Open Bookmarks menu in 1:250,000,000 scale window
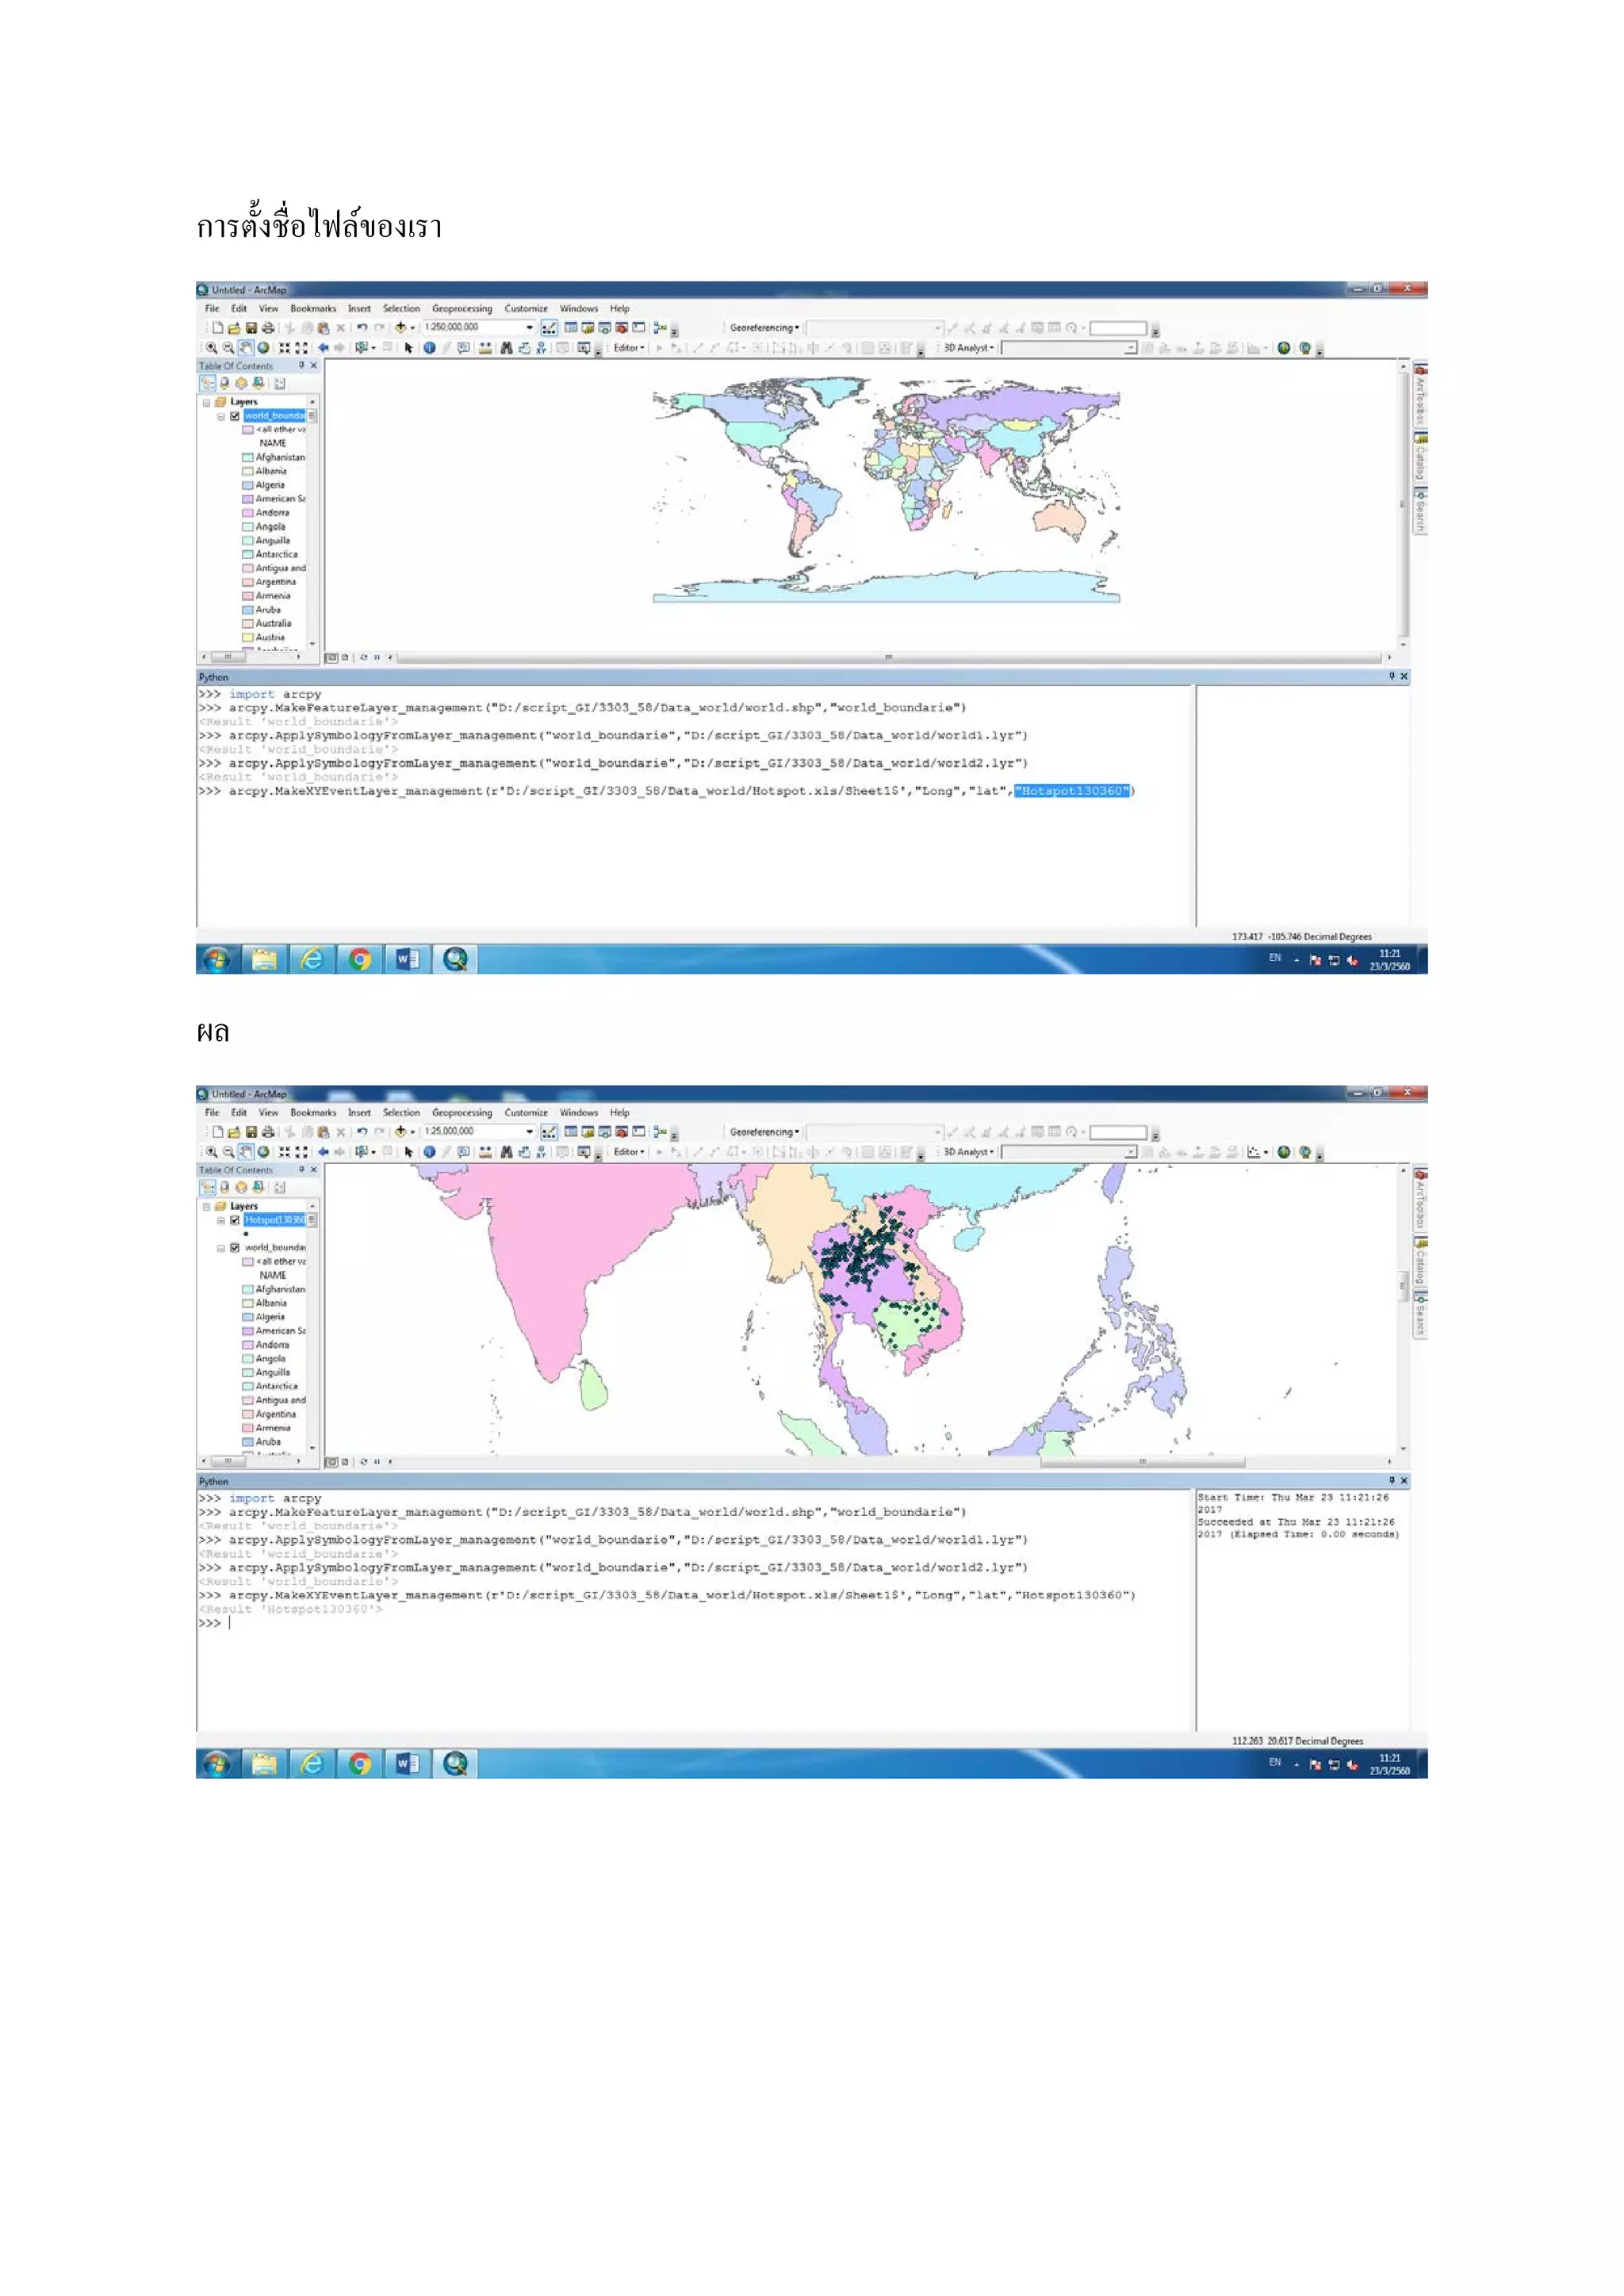Screen dimensions: 1624x2296 (313, 308)
